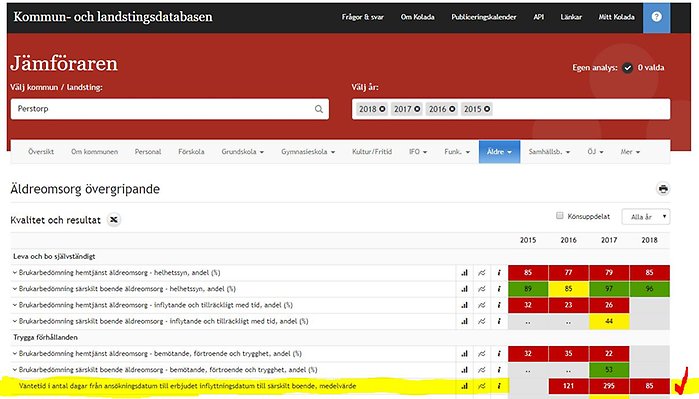Remove year 2016 tag
Image resolution: width=699 pixels, height=399 pixels.
click(x=452, y=109)
